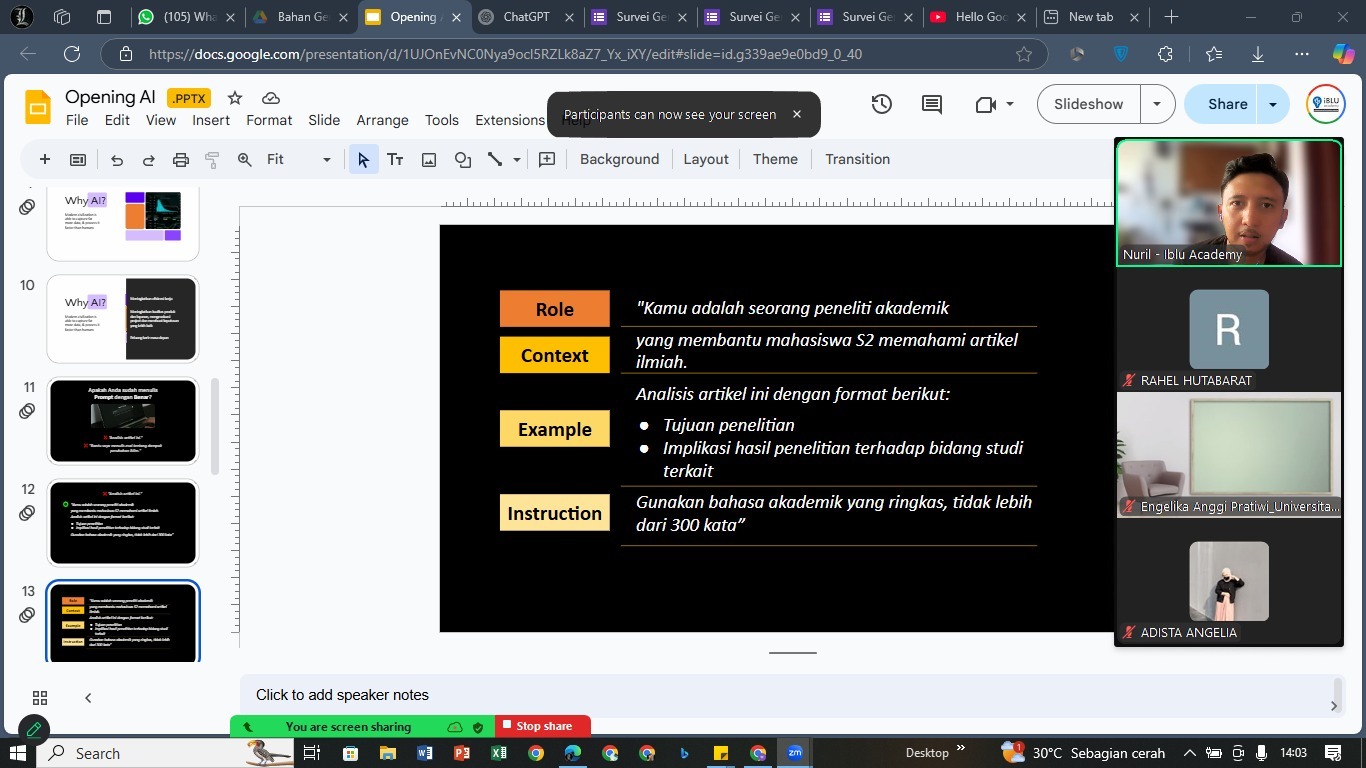Expand the Meet camera dropdown arrow
The height and width of the screenshot is (768, 1366).
tap(1010, 104)
